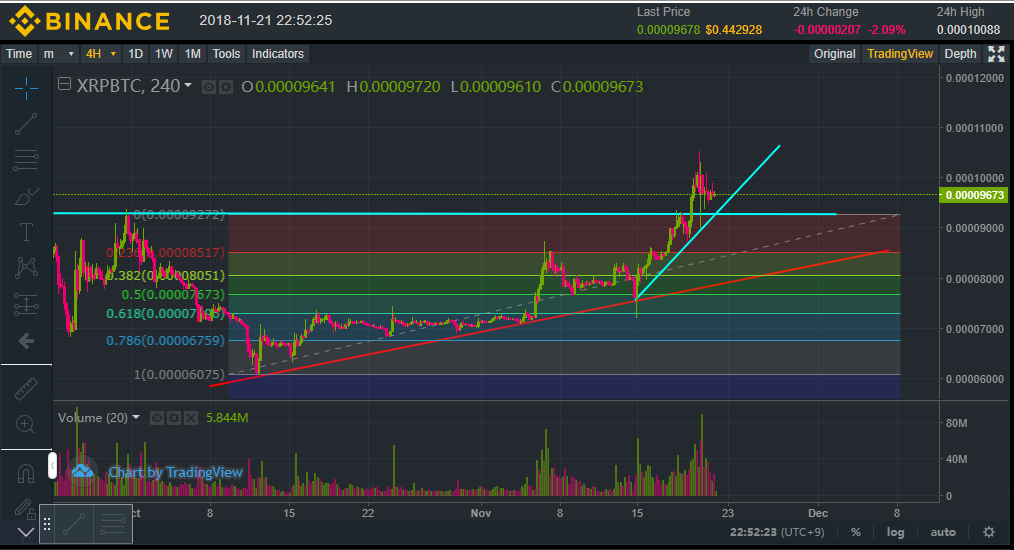1014x550 pixels.
Task: Select the red ascending trend line
Action: 550,318
